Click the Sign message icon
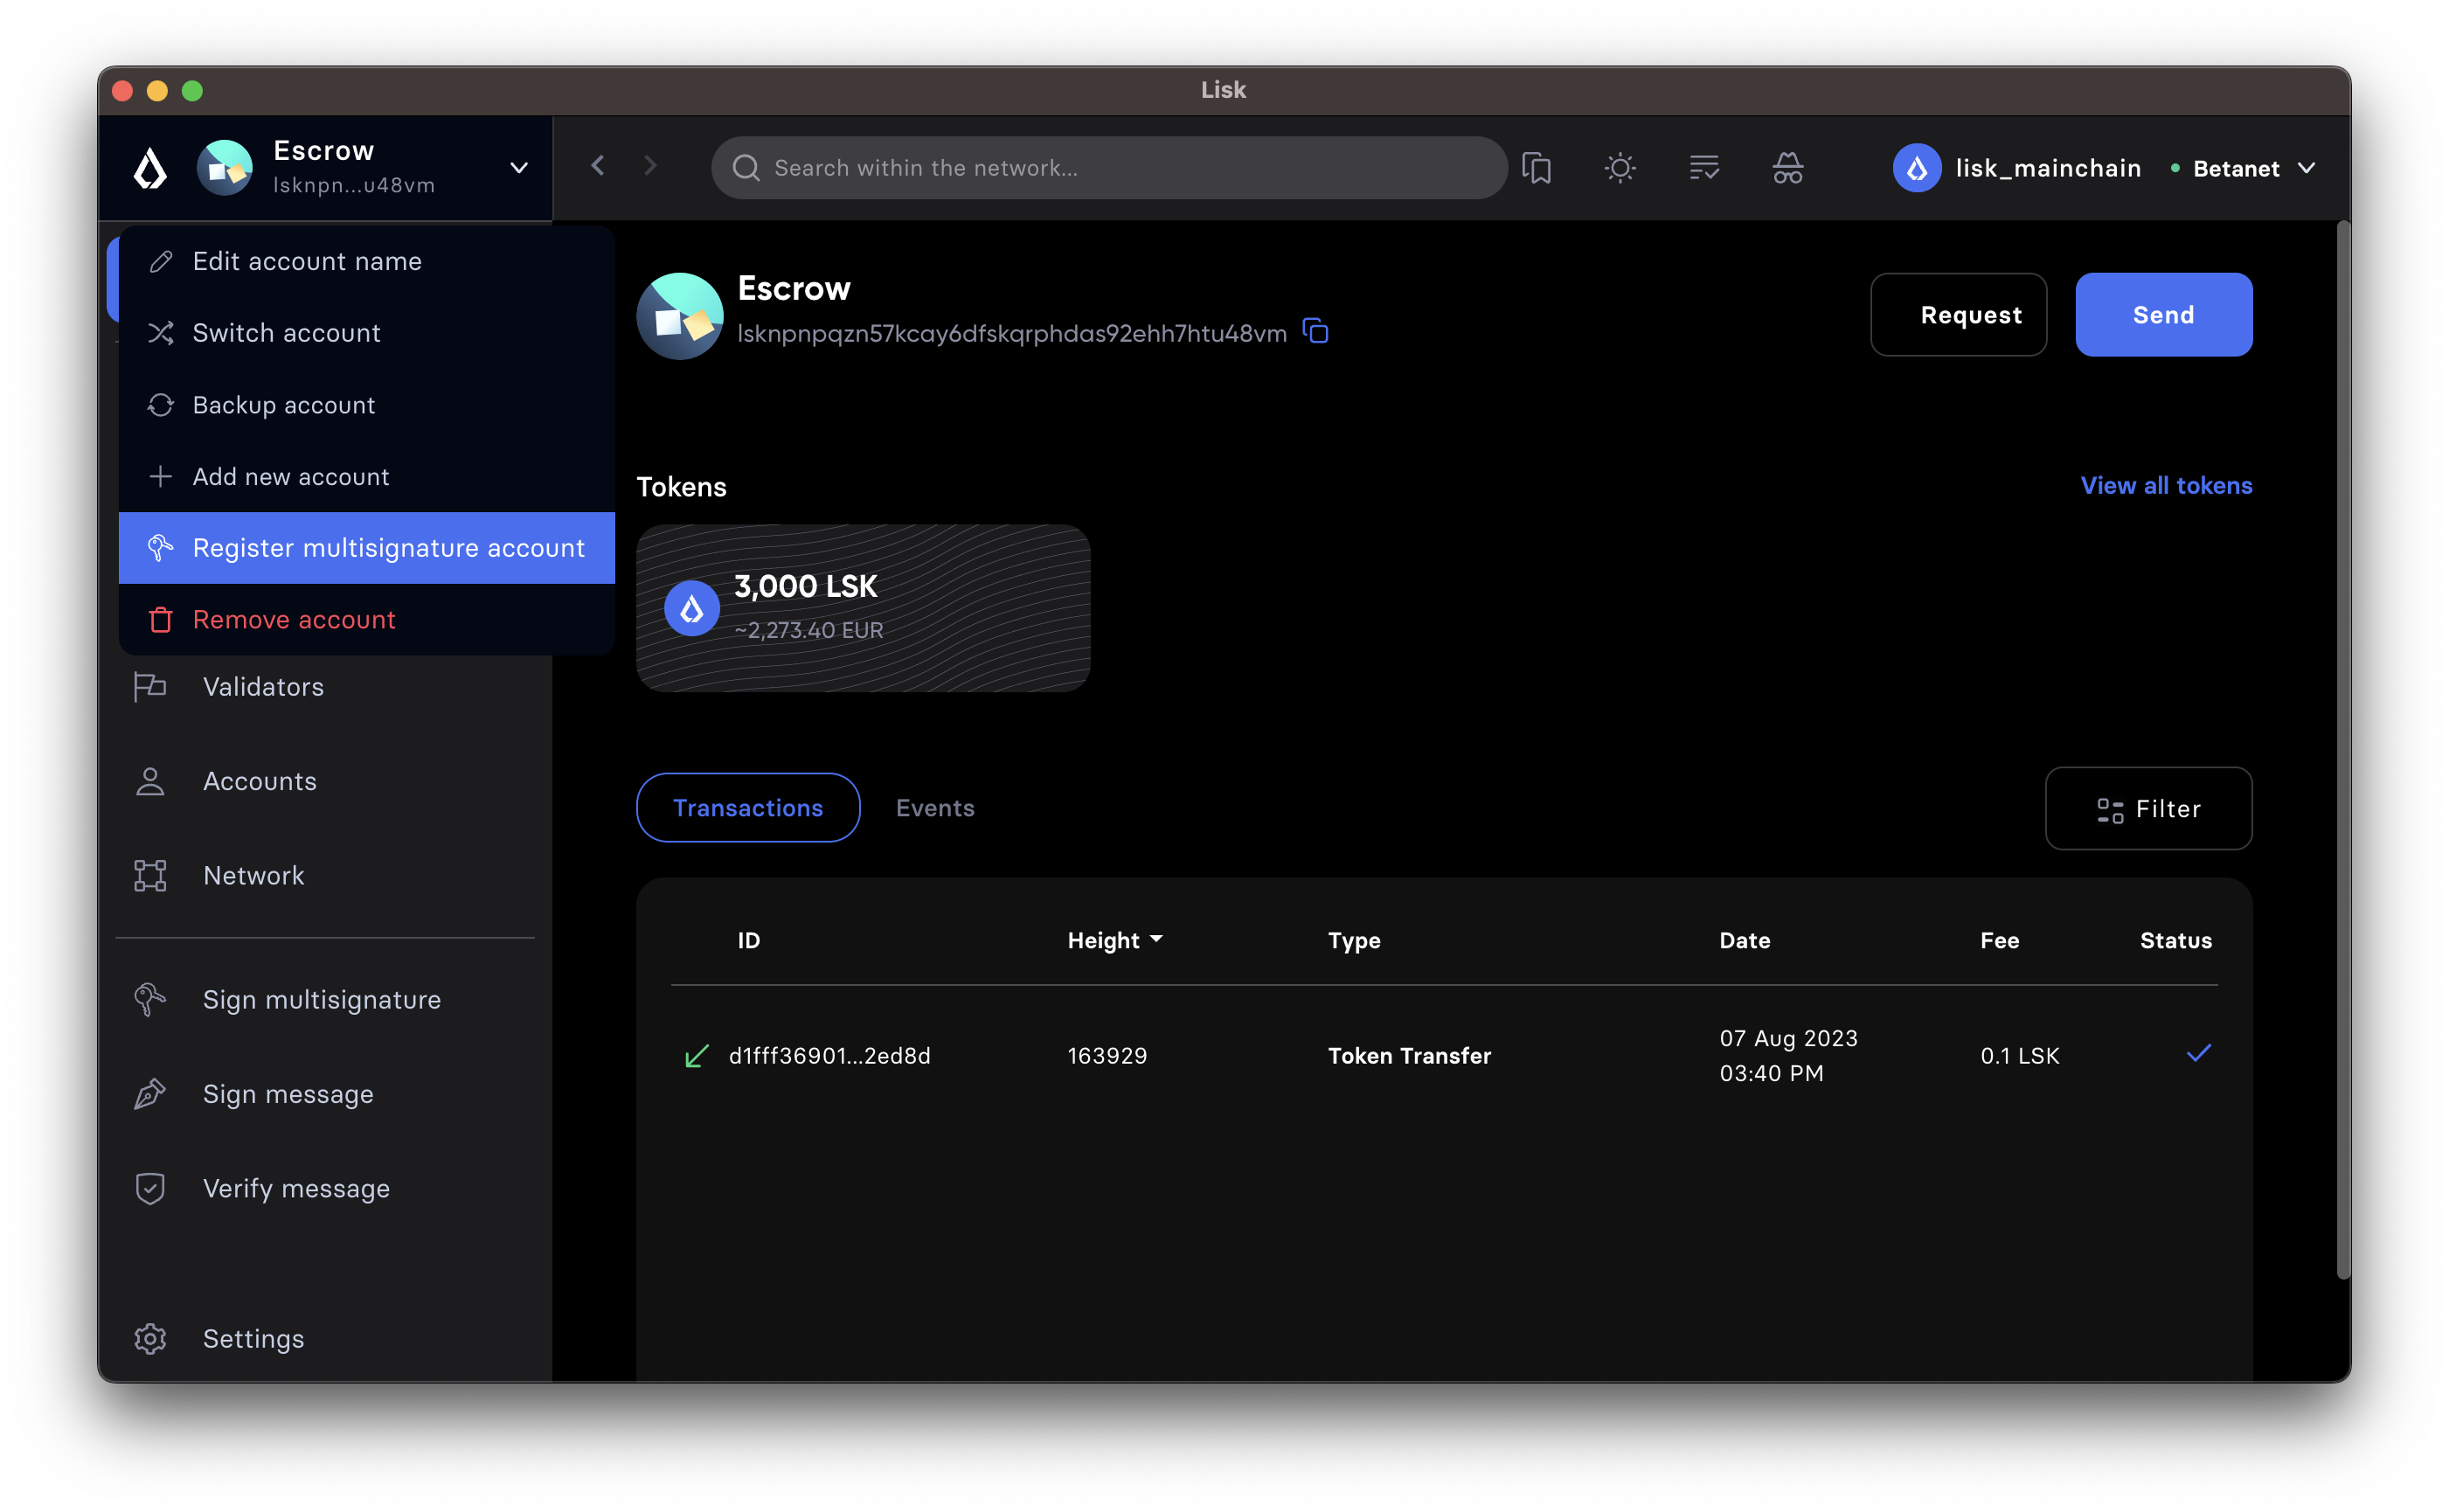The width and height of the screenshot is (2449, 1512). [x=152, y=1093]
